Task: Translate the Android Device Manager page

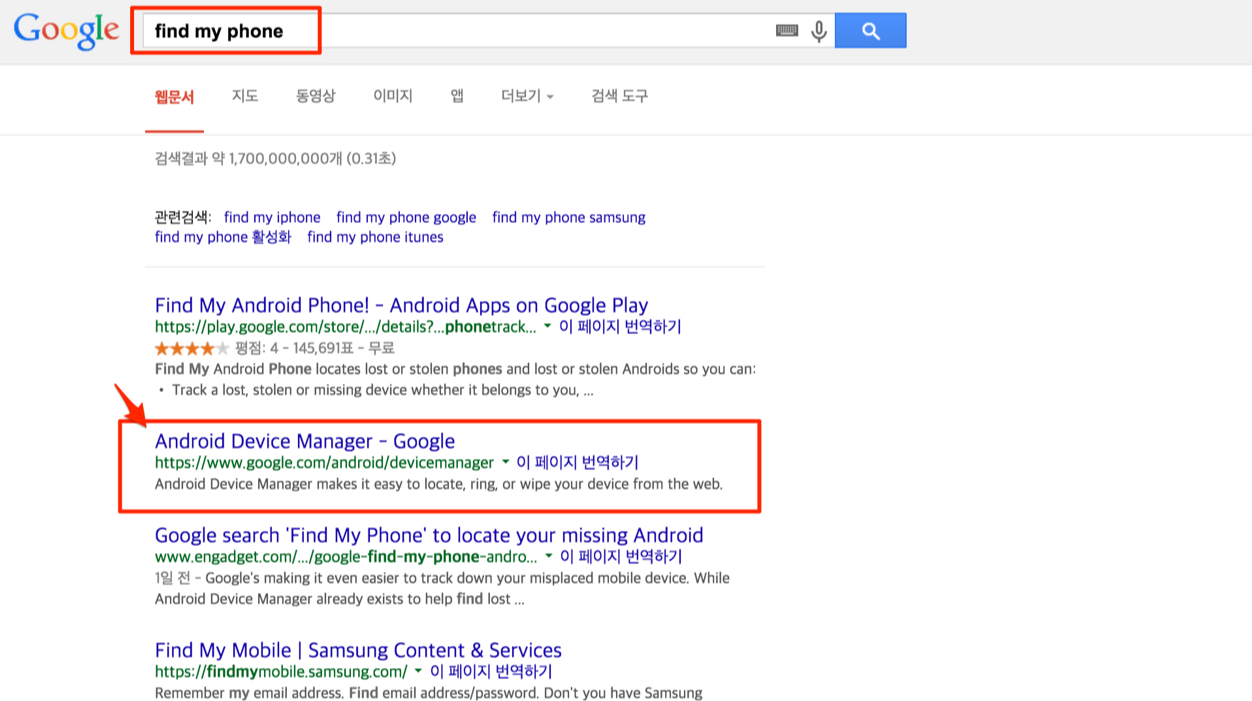Action: (577, 463)
